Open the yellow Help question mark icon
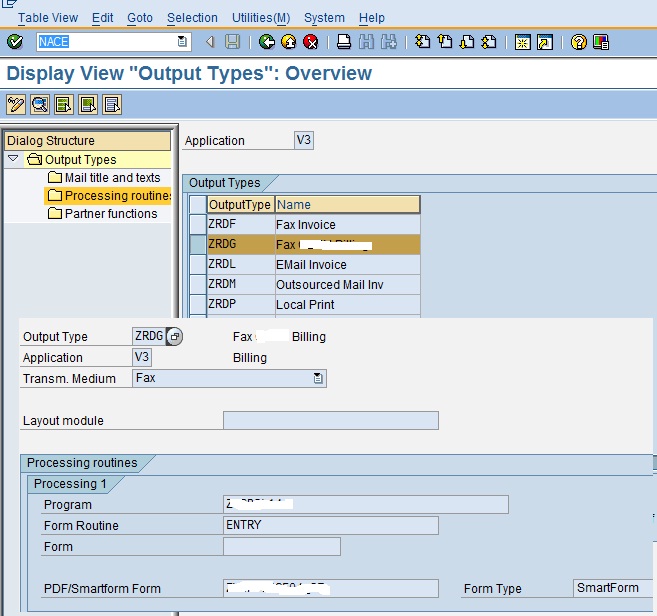Image resolution: width=657 pixels, height=616 pixels. pos(579,42)
